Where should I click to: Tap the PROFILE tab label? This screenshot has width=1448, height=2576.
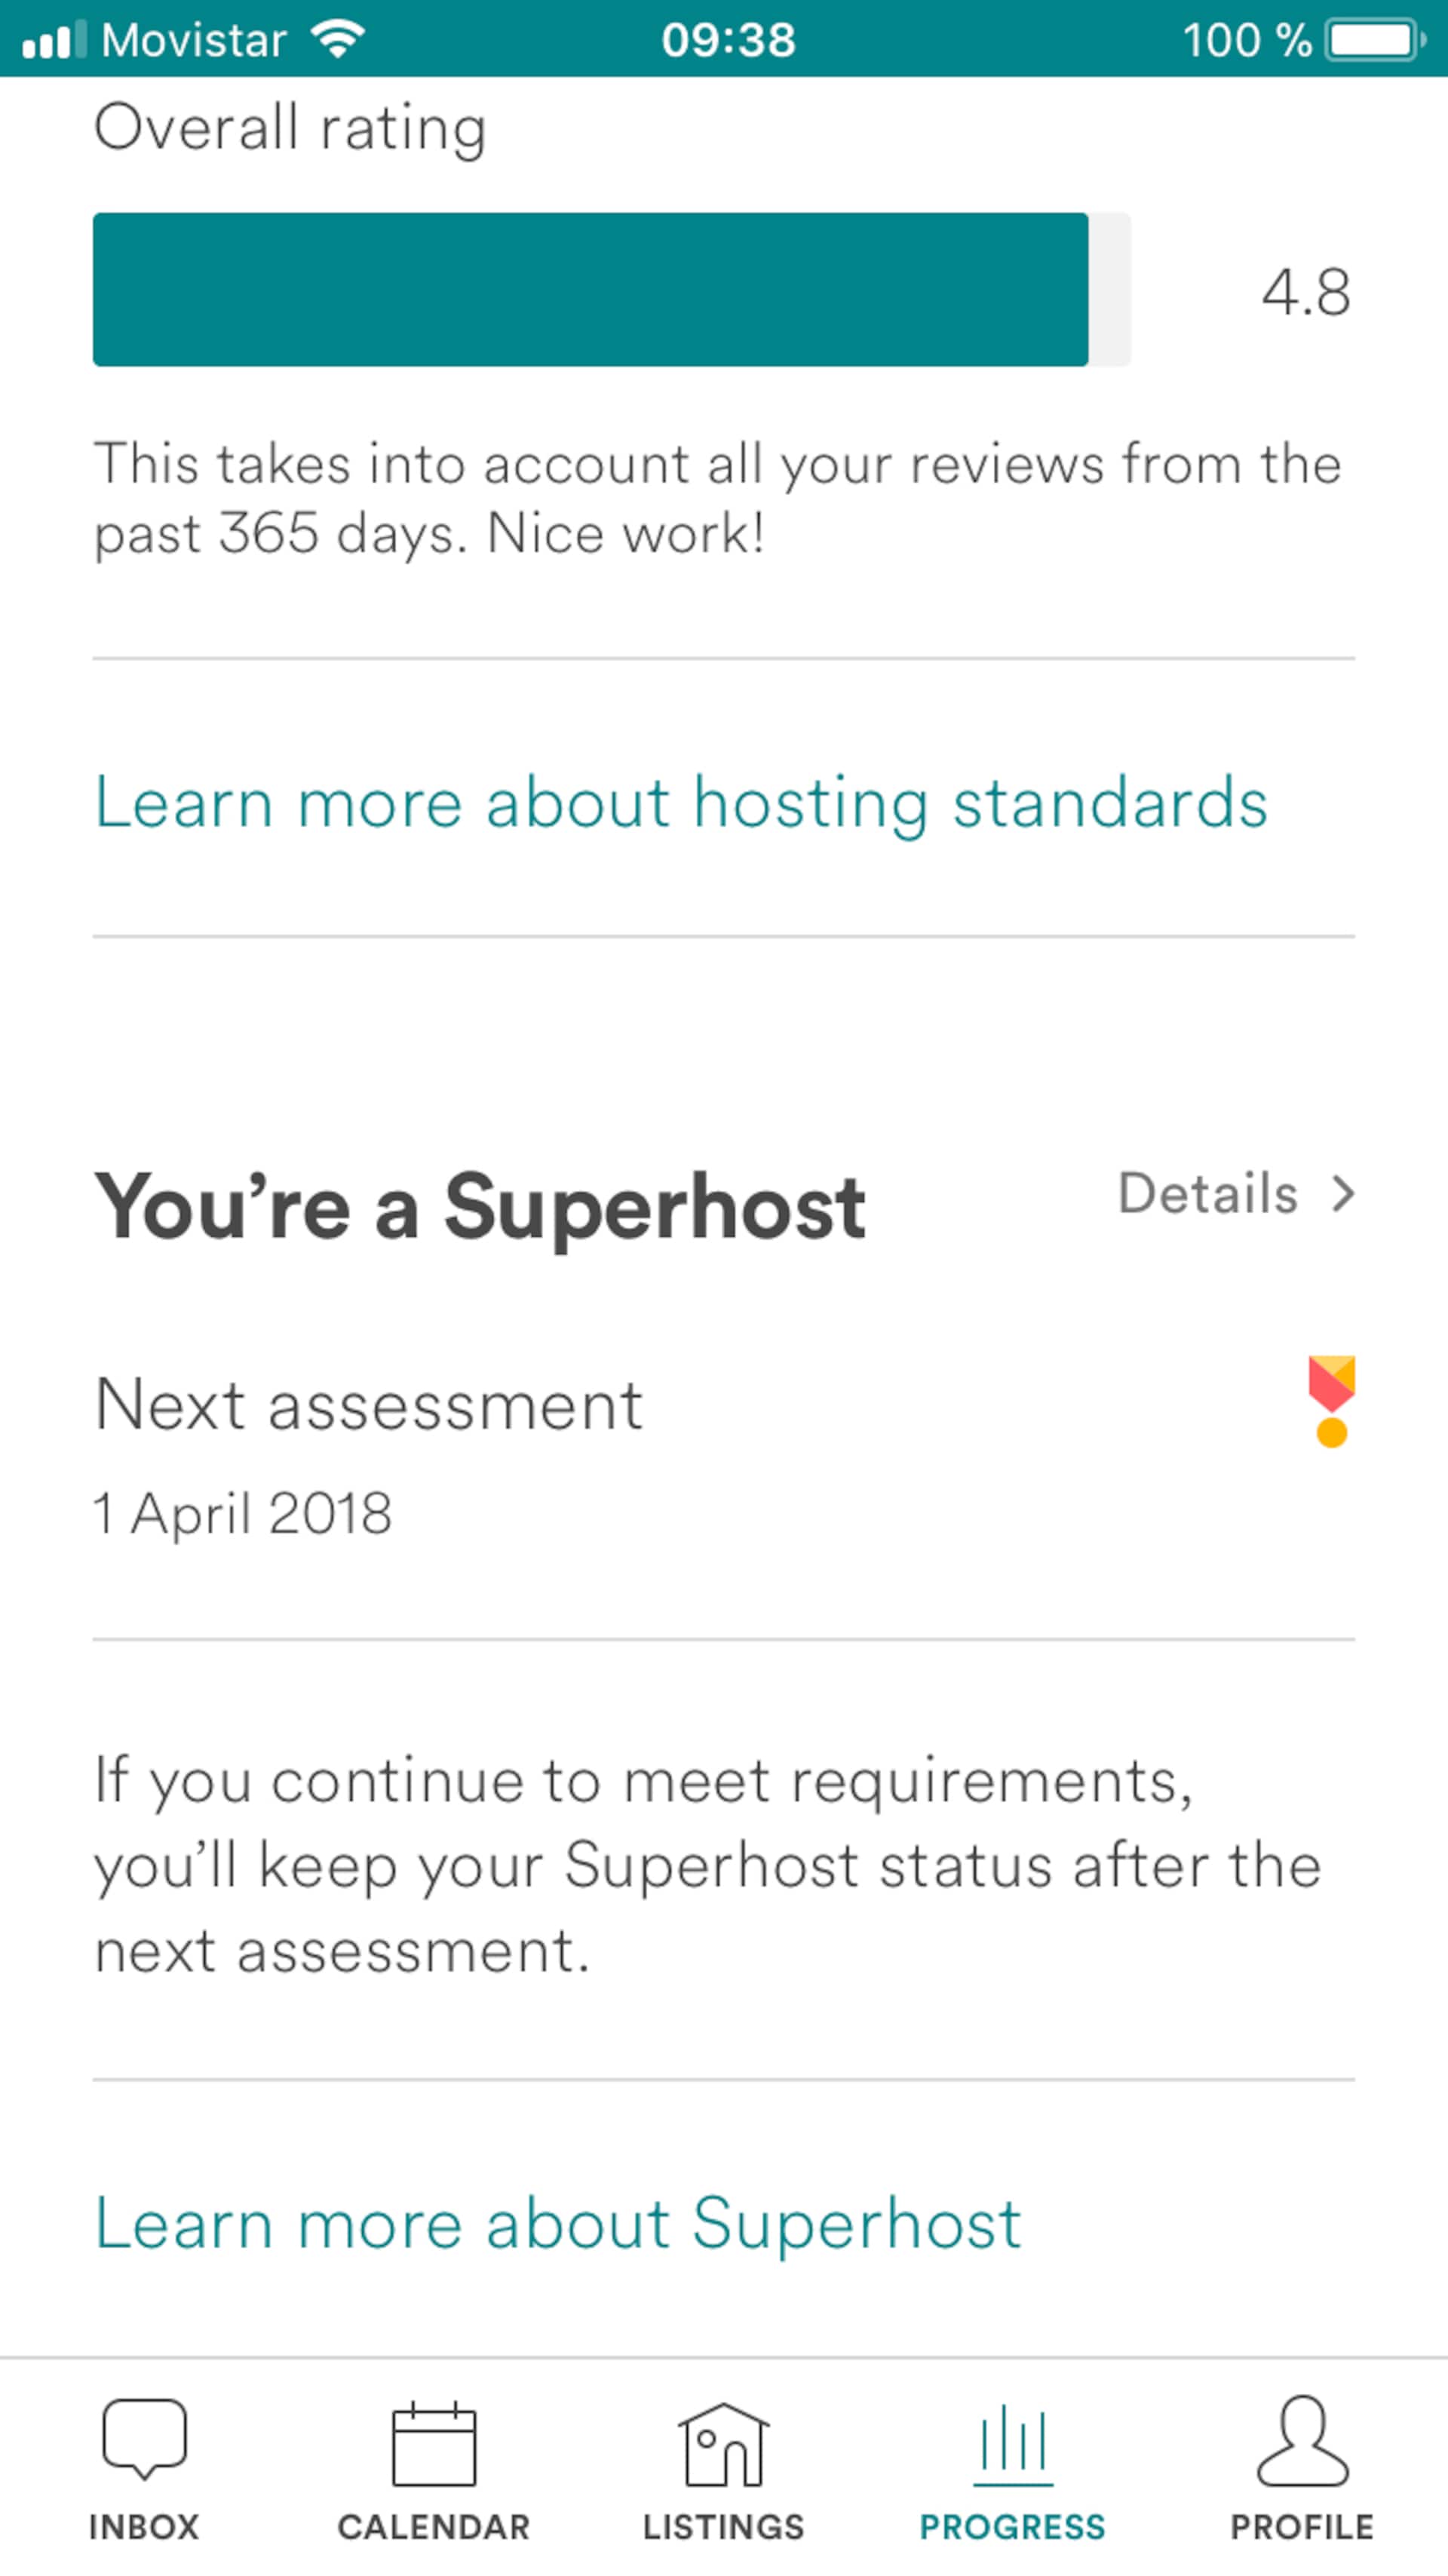(x=1302, y=2527)
